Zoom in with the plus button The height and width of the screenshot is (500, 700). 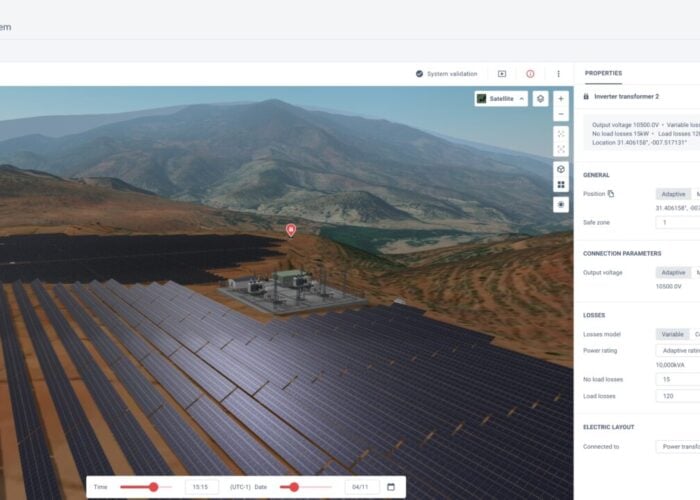point(560,99)
